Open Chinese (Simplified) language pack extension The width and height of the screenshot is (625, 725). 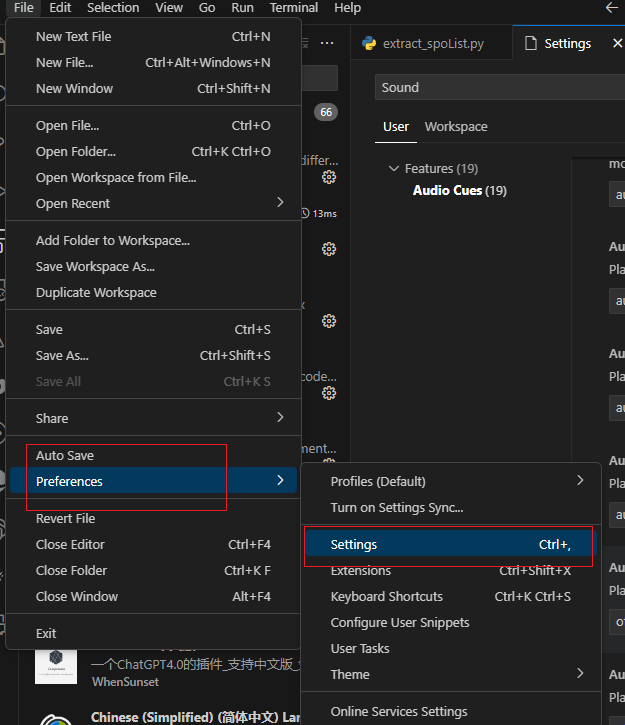196,717
